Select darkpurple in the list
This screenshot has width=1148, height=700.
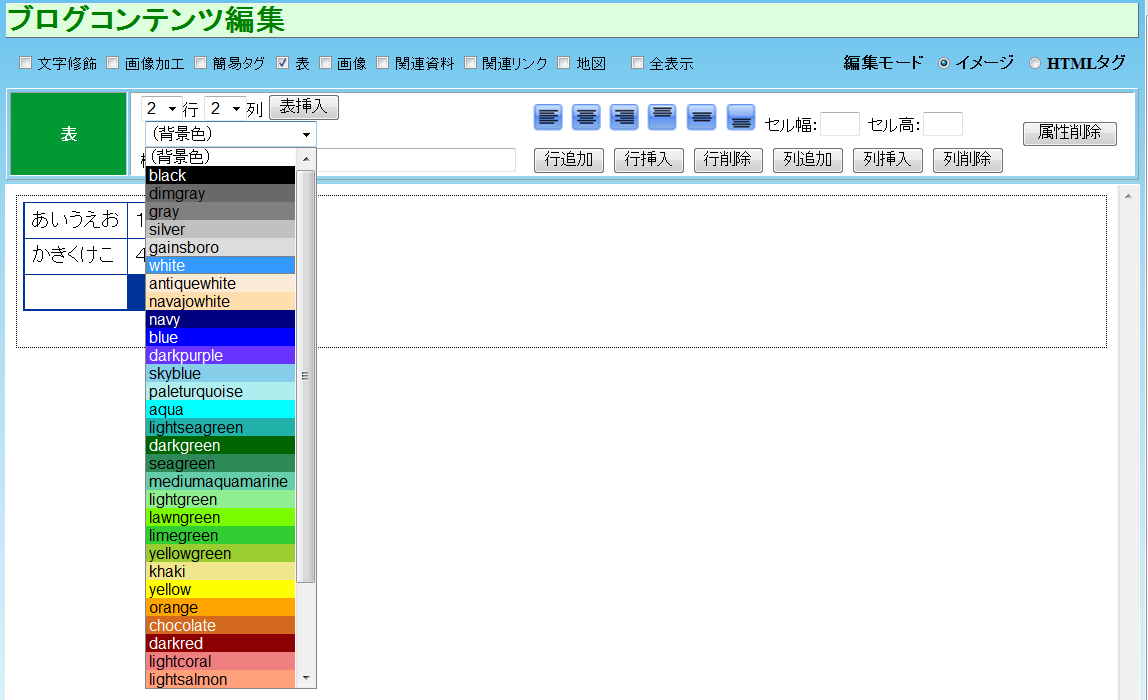pos(220,355)
